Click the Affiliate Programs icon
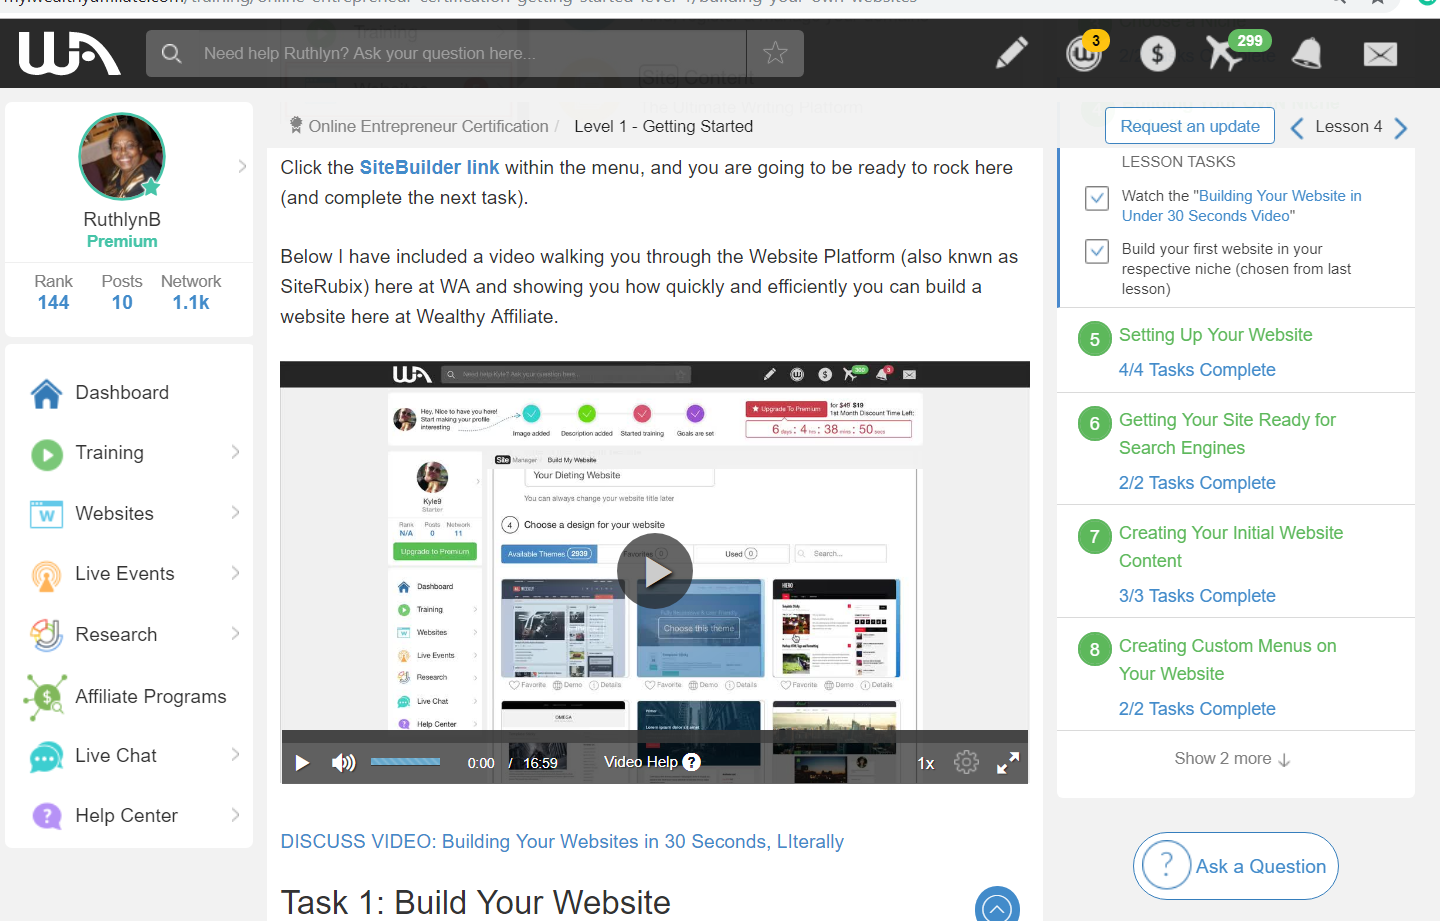The image size is (1440, 921). [x=46, y=697]
